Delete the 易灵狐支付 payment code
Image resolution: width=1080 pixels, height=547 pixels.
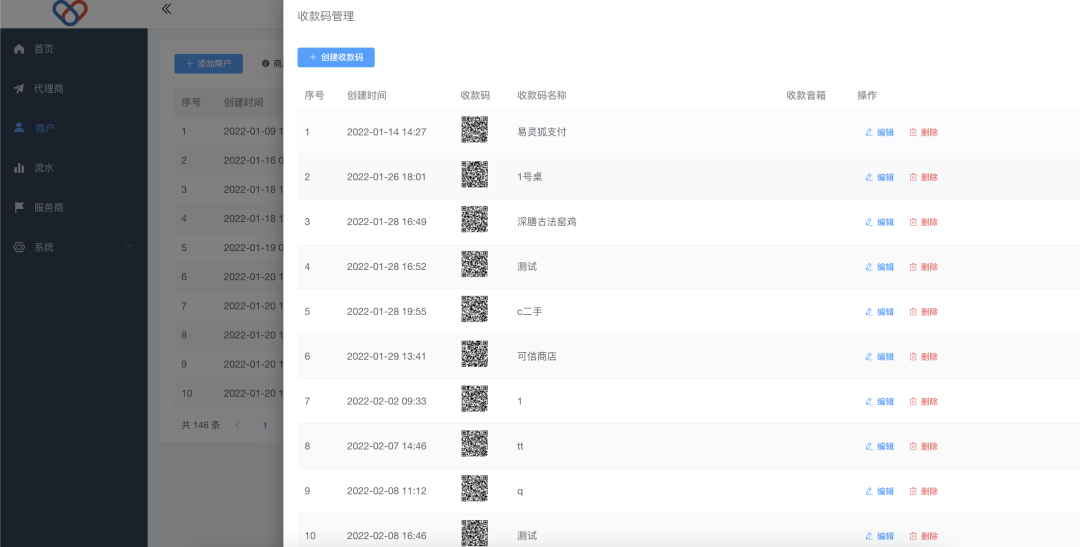pos(924,132)
